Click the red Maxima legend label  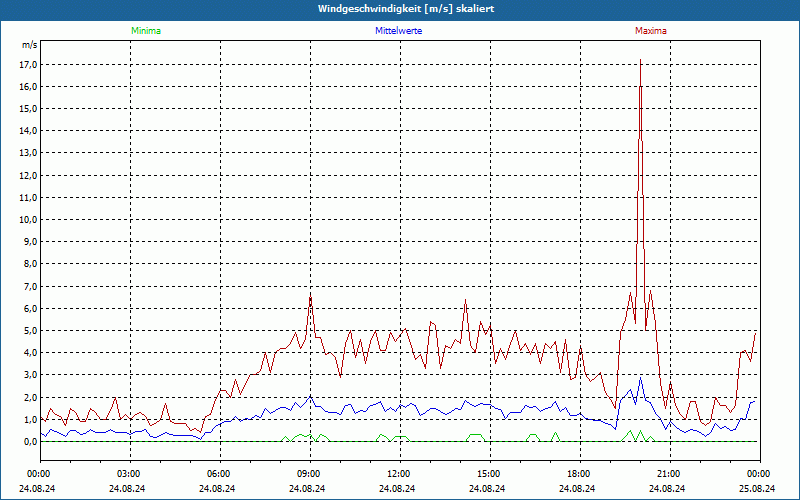(x=651, y=31)
